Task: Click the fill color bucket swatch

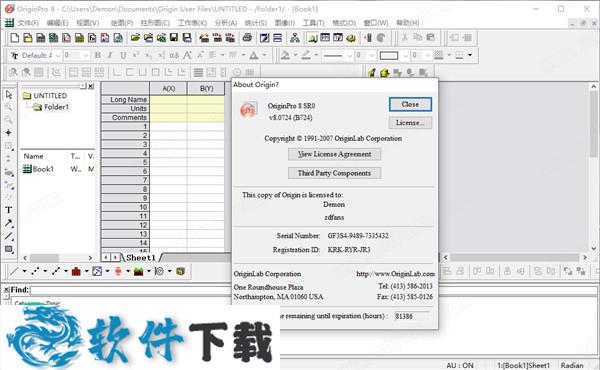Action: pyautogui.click(x=285, y=55)
